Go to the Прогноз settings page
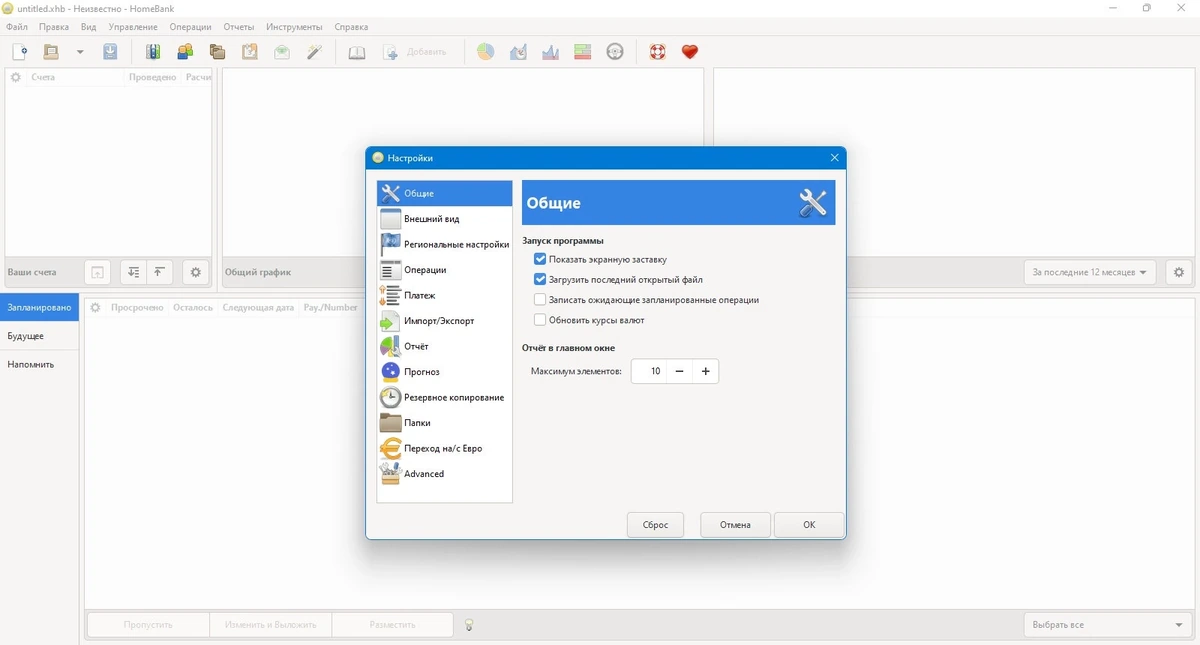 (444, 372)
